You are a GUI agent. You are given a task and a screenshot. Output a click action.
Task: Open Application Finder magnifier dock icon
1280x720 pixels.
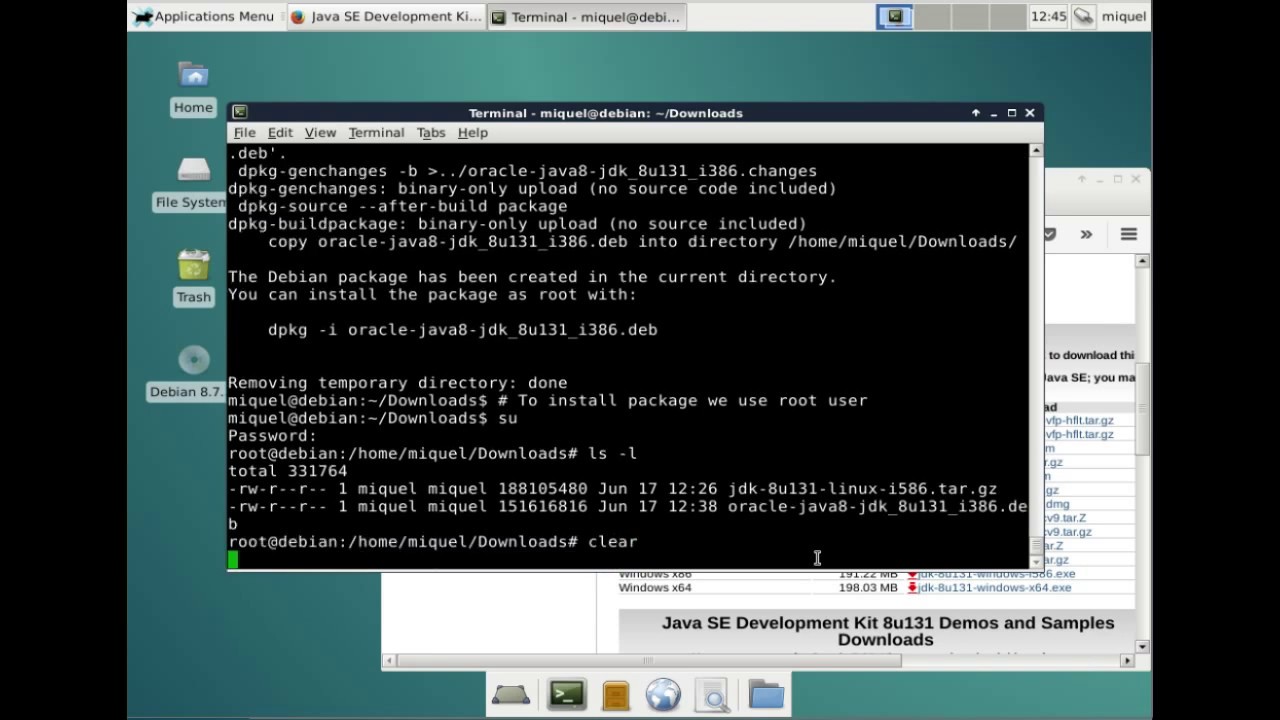click(713, 695)
